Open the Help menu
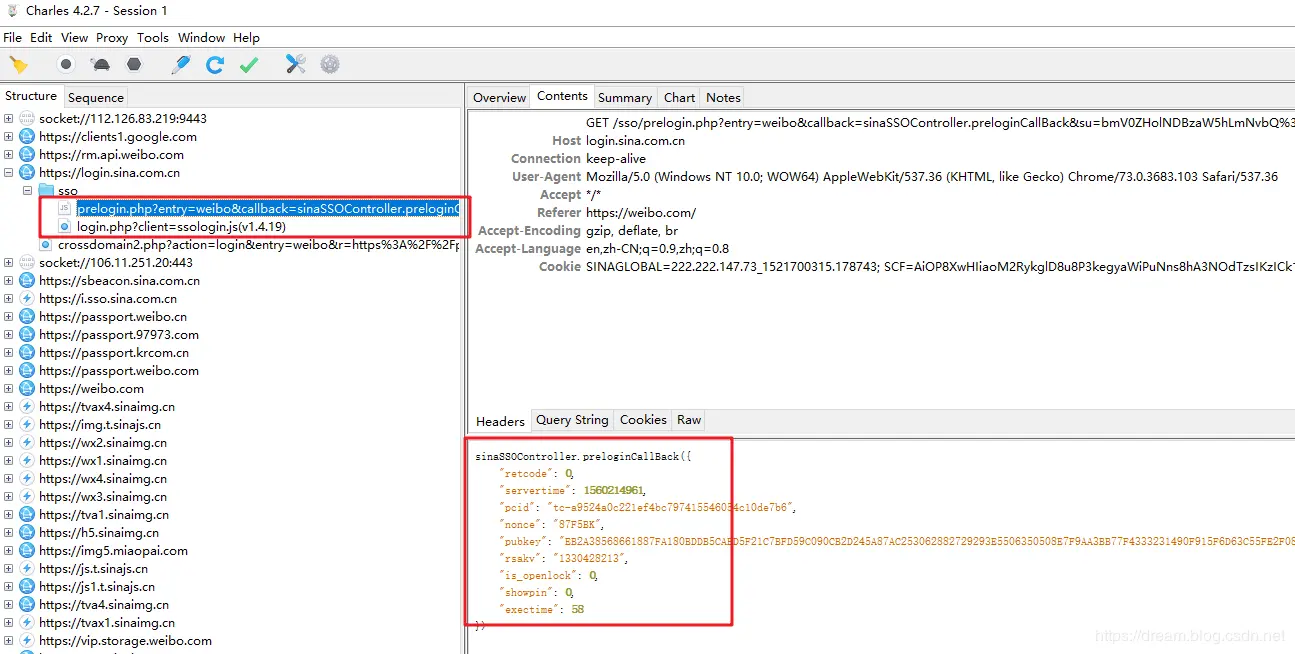 [x=246, y=38]
